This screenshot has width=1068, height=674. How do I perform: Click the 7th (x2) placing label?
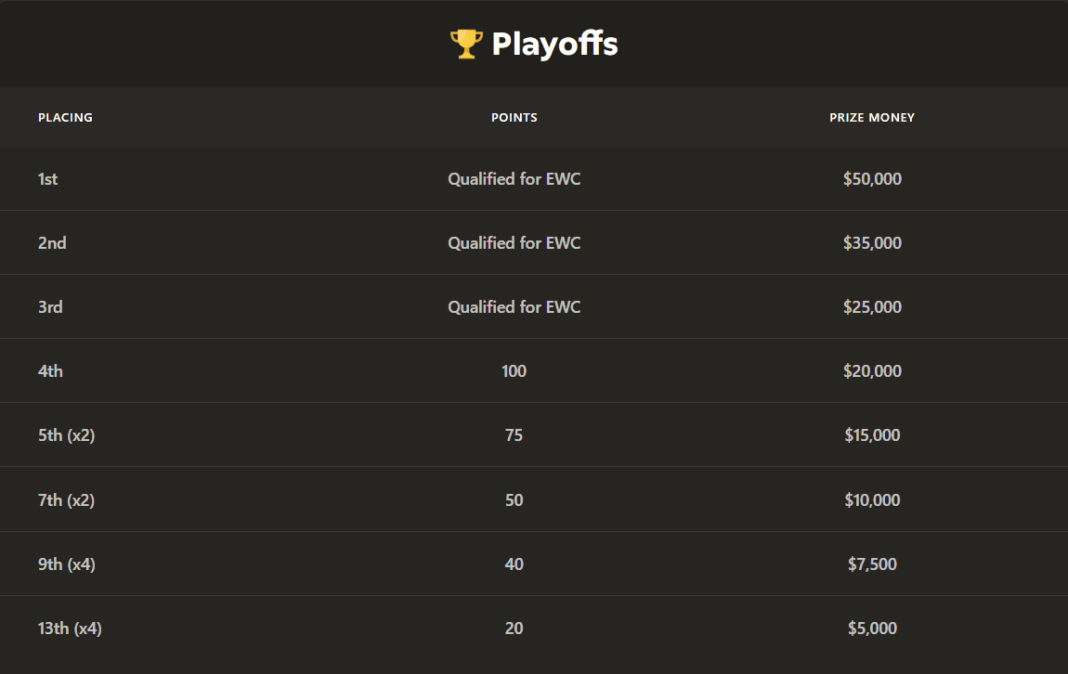[66, 500]
